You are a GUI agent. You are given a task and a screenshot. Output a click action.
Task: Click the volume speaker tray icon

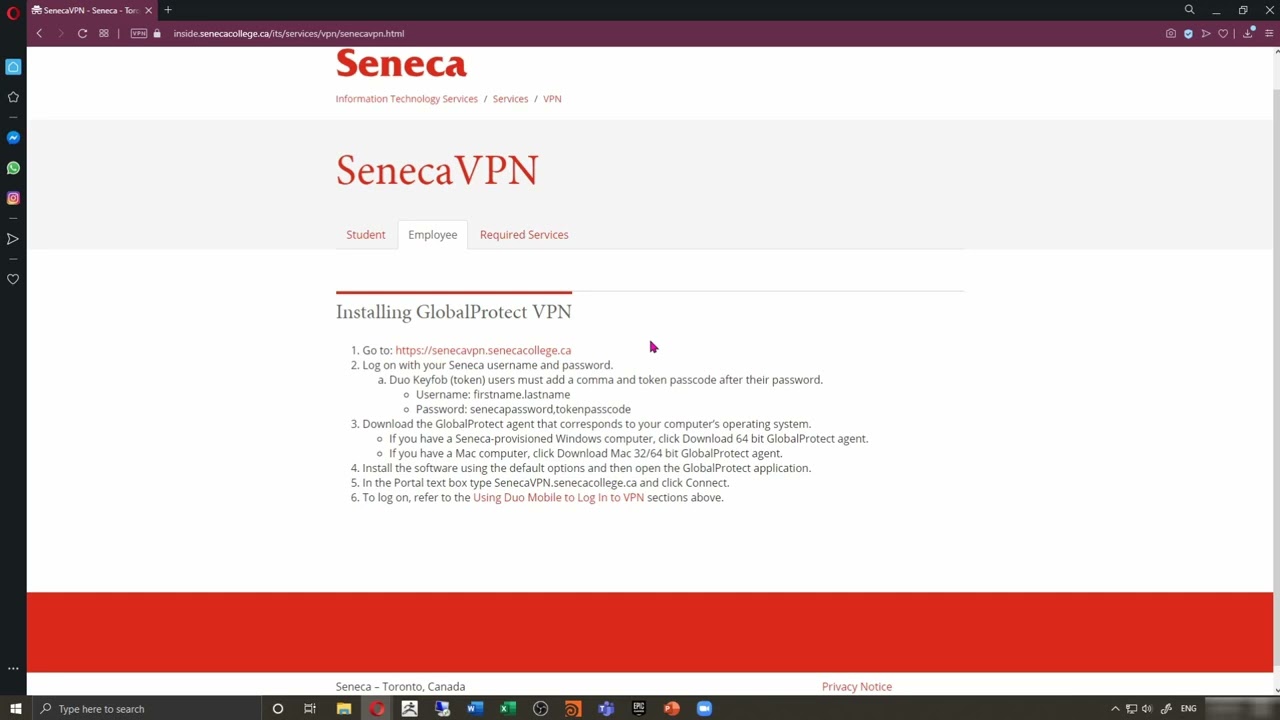1147,709
